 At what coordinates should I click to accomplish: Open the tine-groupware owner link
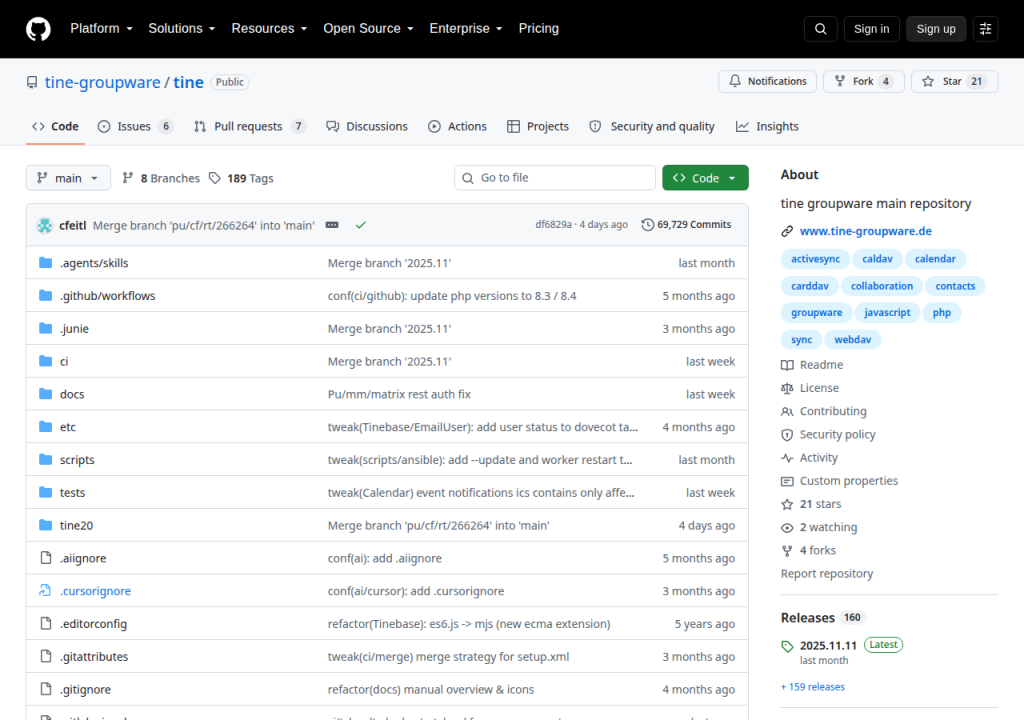[x=103, y=82]
